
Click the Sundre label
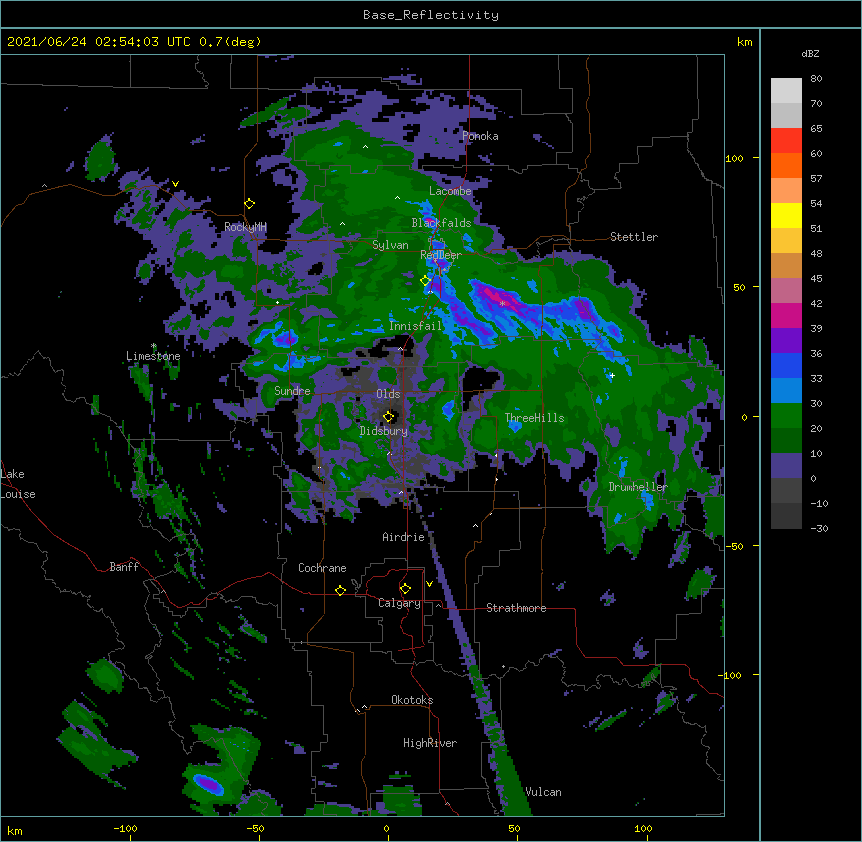pyautogui.click(x=292, y=391)
